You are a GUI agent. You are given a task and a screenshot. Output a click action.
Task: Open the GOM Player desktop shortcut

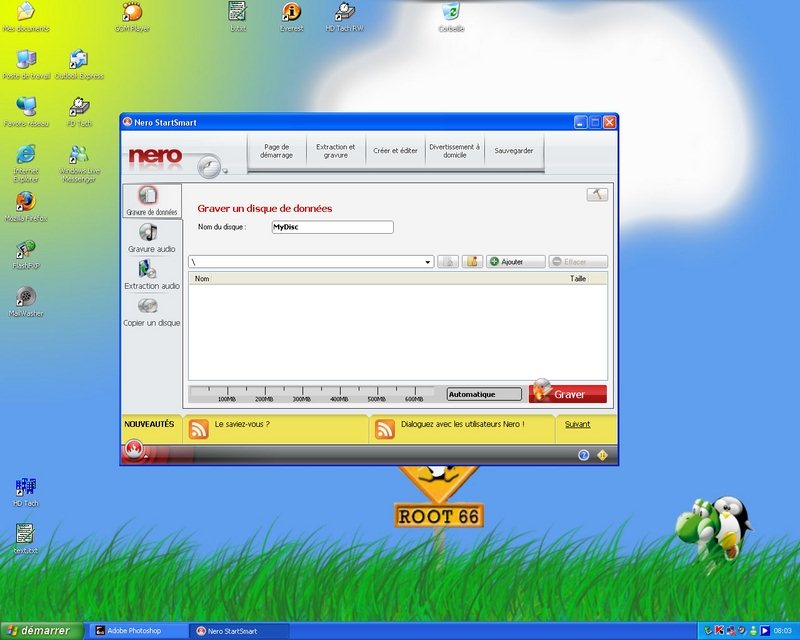(132, 17)
